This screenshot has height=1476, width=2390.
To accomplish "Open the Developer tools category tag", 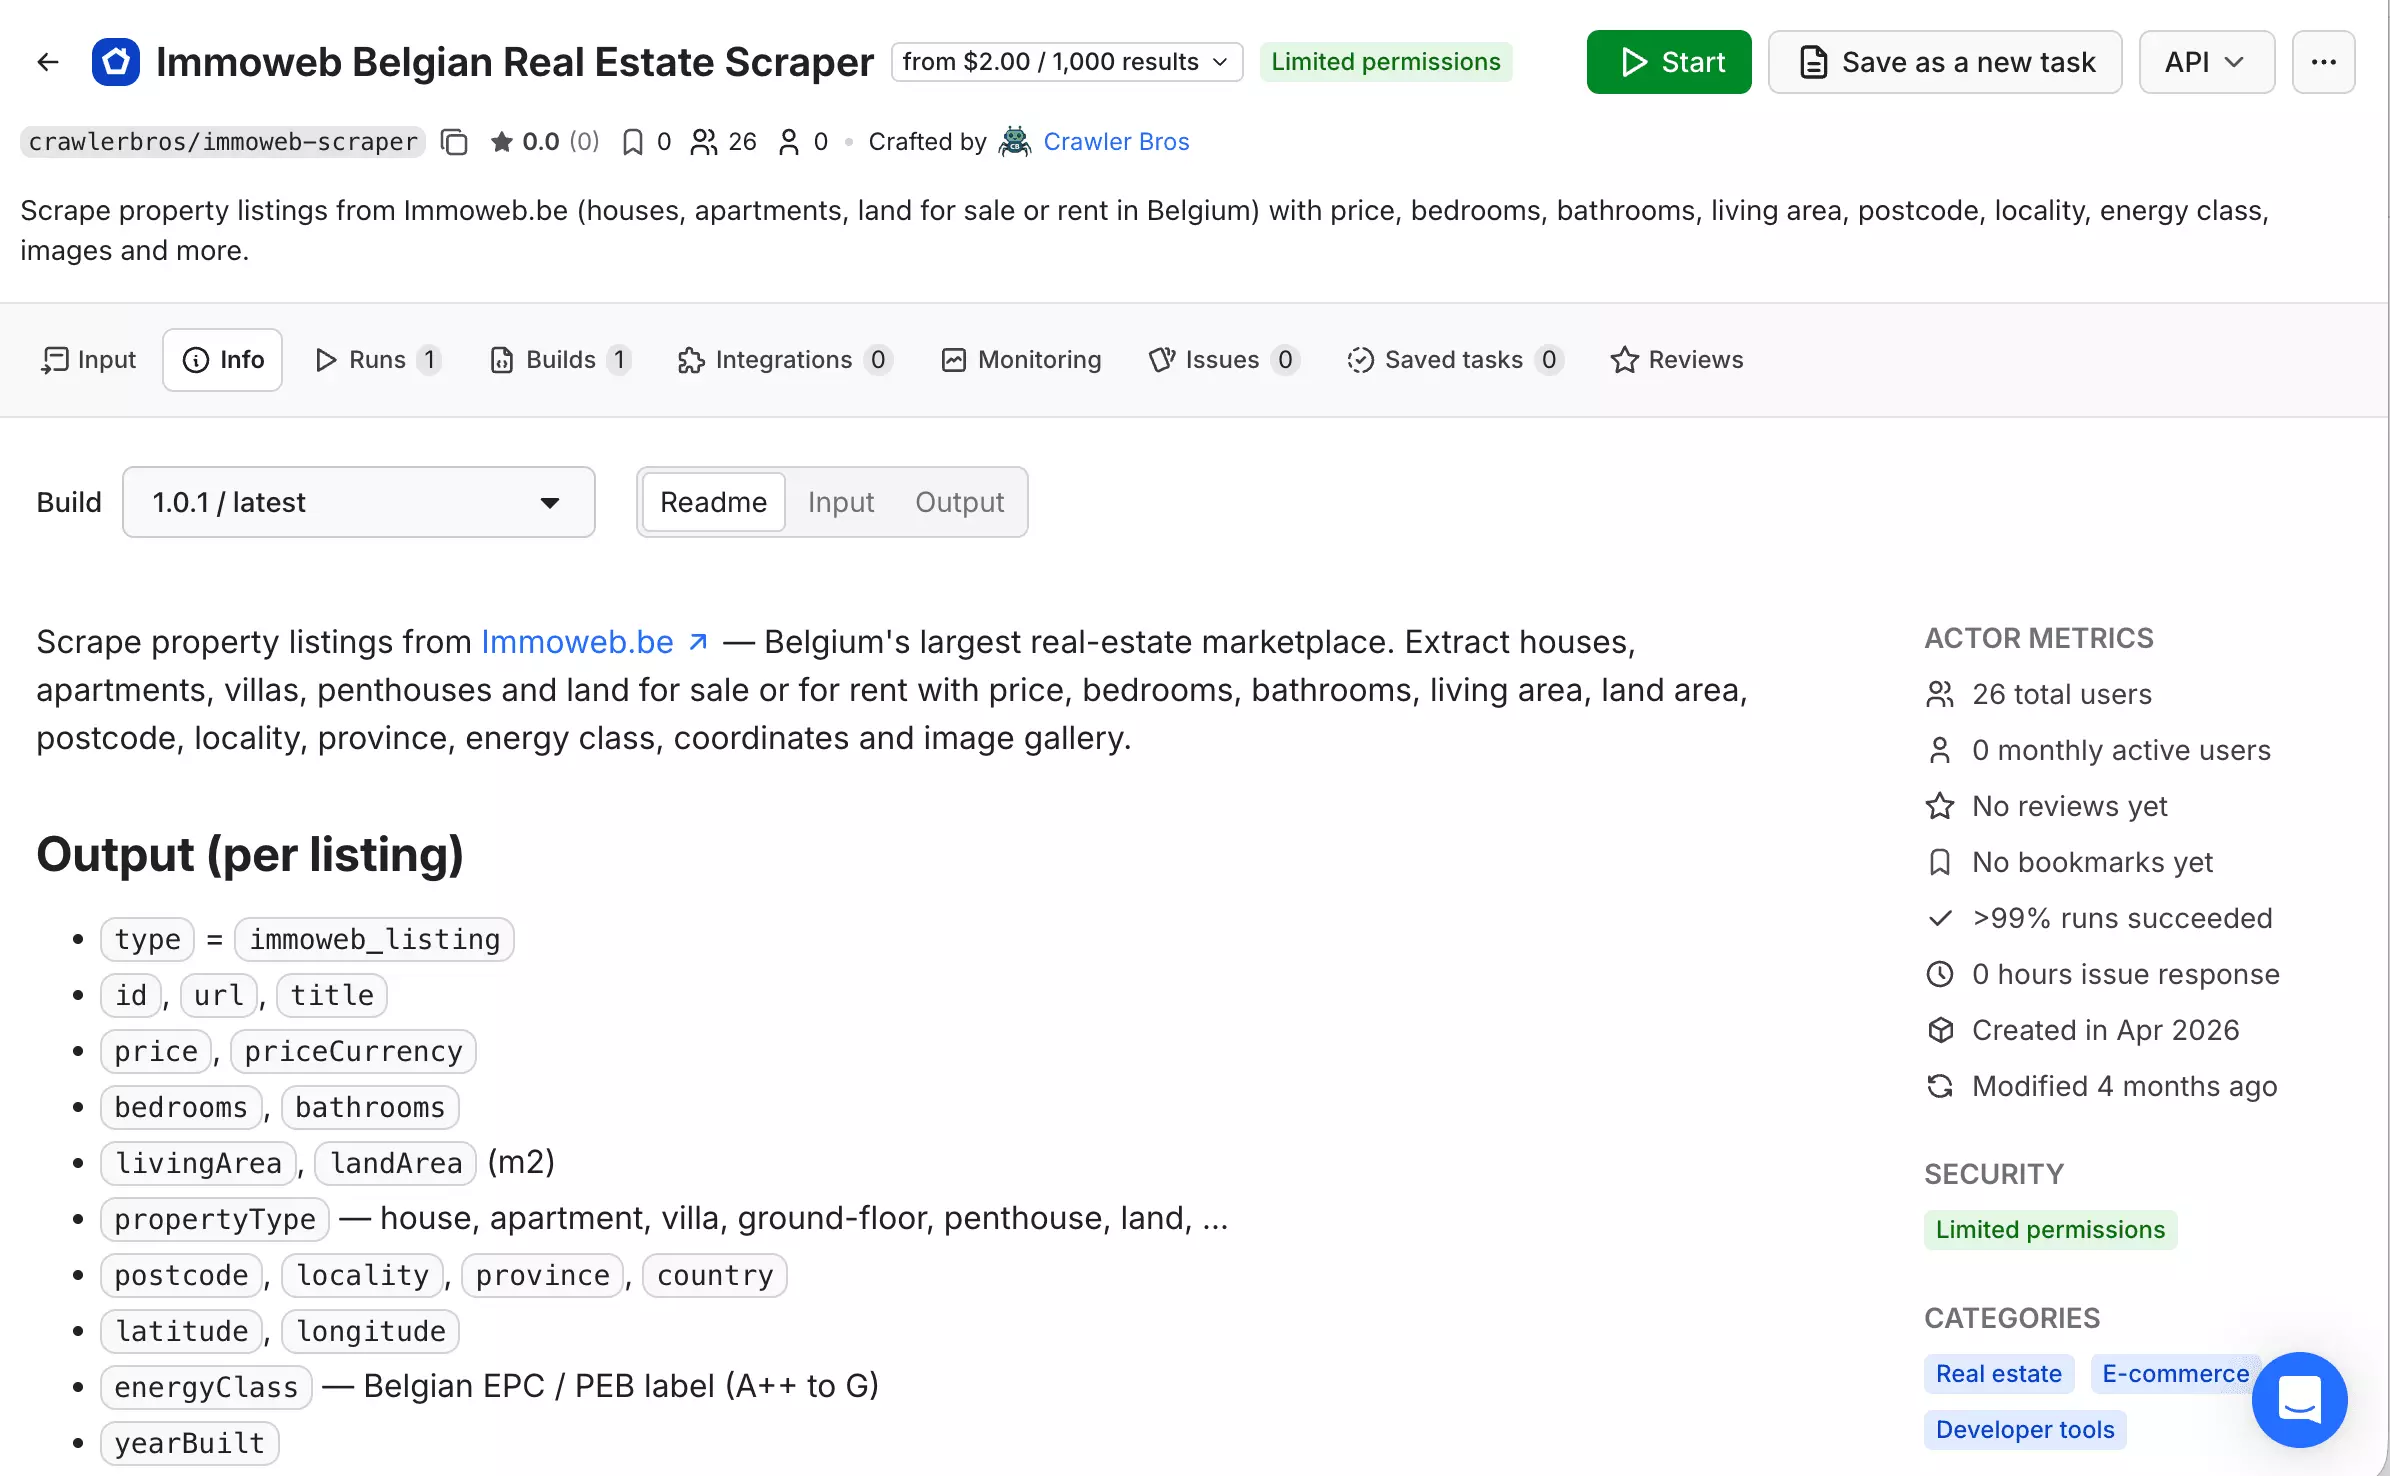I will [2025, 1429].
